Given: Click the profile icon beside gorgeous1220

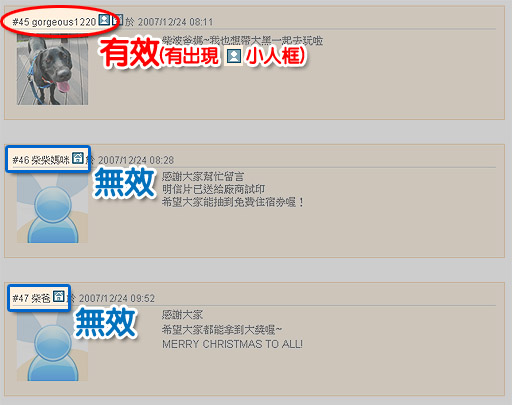Looking at the screenshot, I should (104, 20).
